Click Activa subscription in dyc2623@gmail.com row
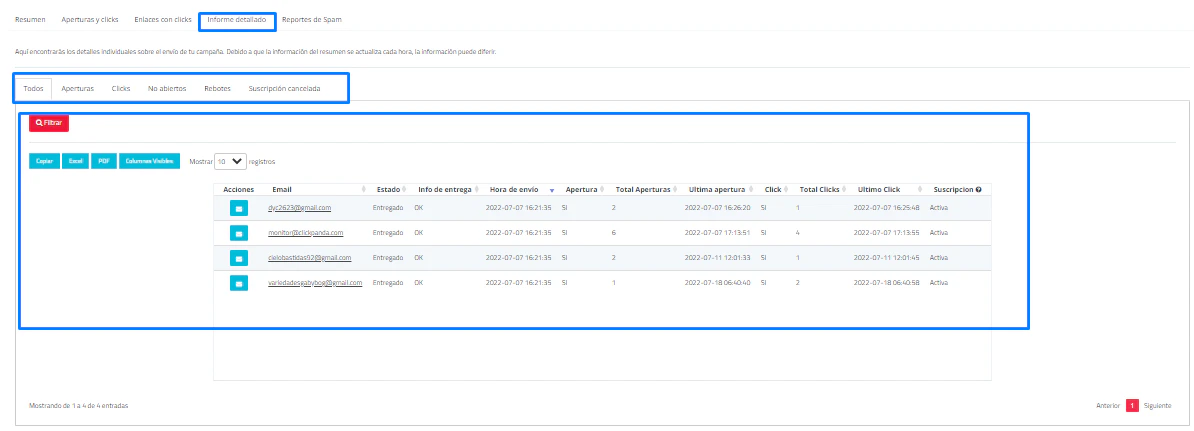The width and height of the screenshot is (1194, 431). (938, 208)
